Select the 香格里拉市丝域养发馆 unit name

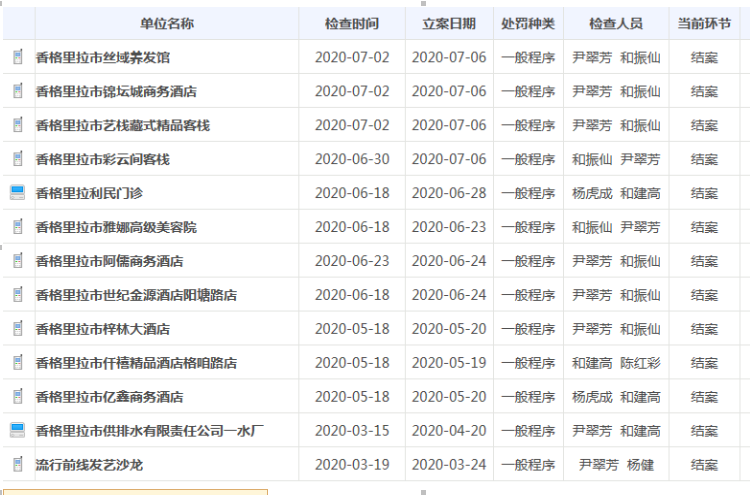pos(103,57)
